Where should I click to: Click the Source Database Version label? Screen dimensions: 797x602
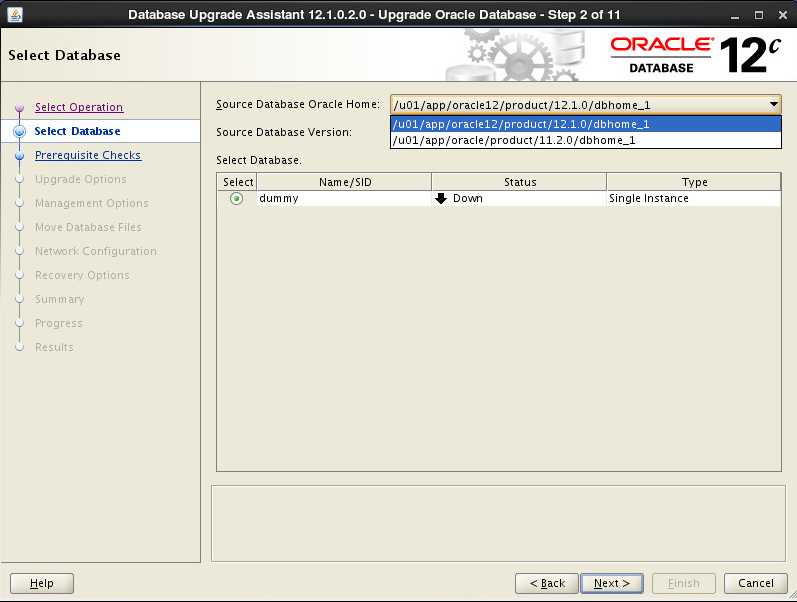pos(284,132)
